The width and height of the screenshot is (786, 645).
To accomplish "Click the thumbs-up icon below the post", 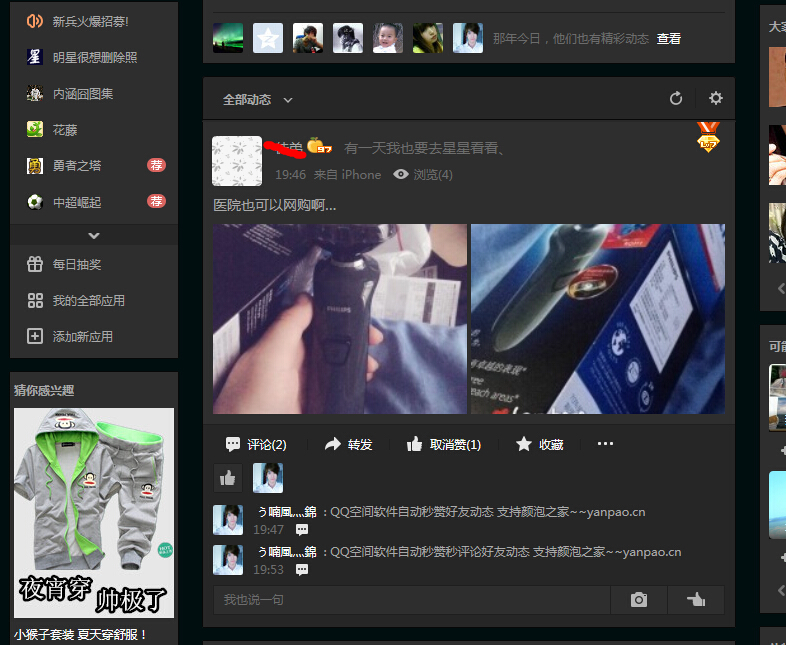I will click(228, 478).
